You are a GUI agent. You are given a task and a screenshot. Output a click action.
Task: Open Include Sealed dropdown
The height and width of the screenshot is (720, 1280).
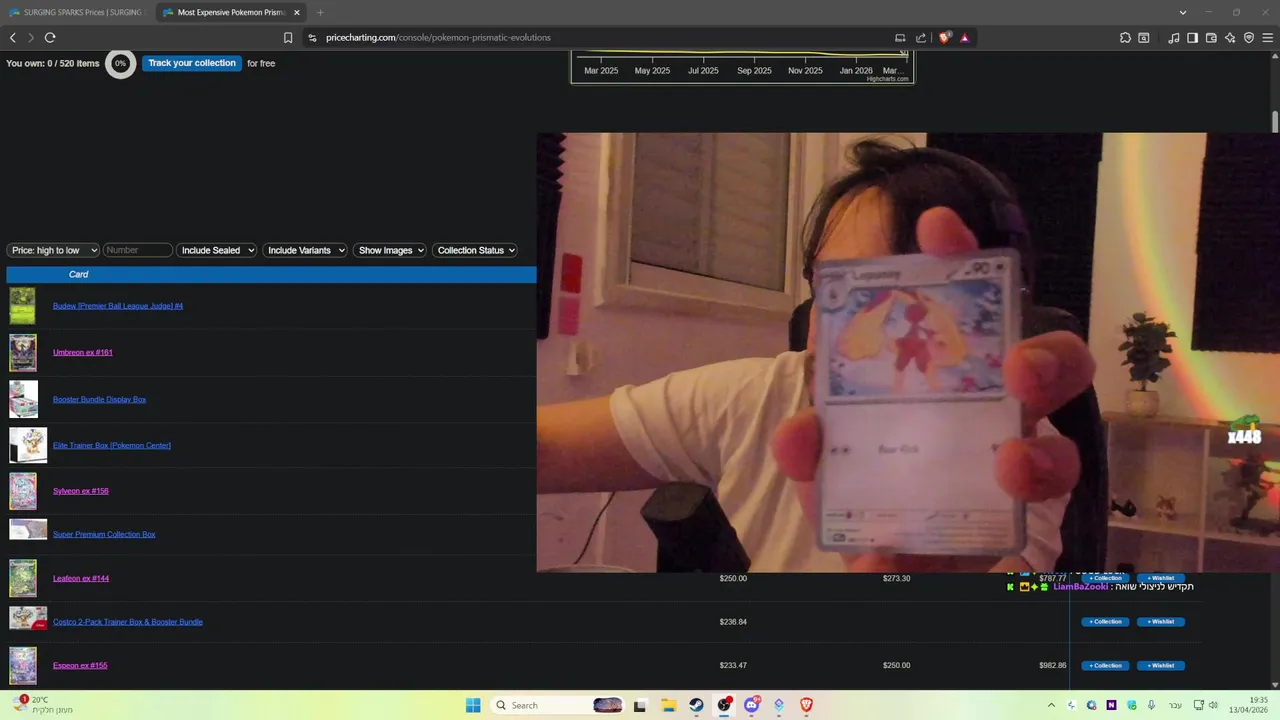click(217, 250)
